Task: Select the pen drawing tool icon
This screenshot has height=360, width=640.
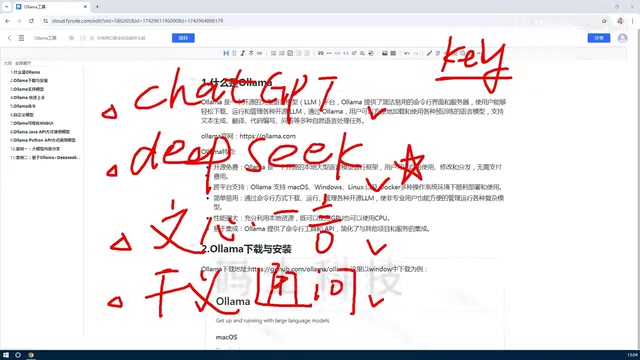Action: (429, 53)
